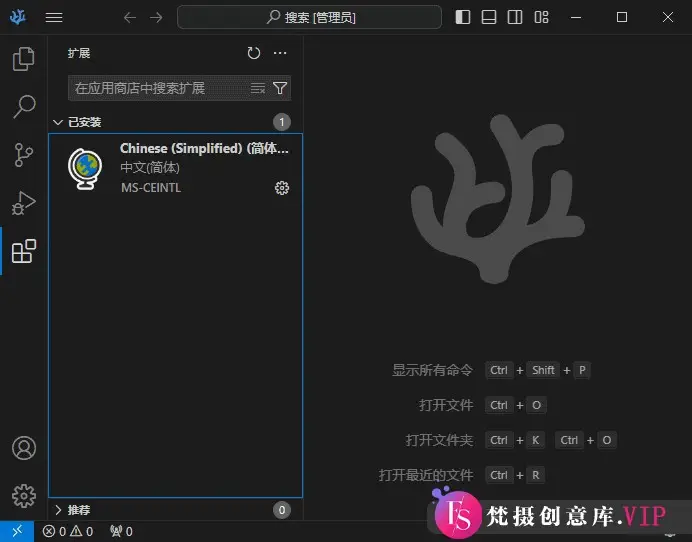
Task: Select the Chinese (Simplified) extension entry
Action: (176, 168)
